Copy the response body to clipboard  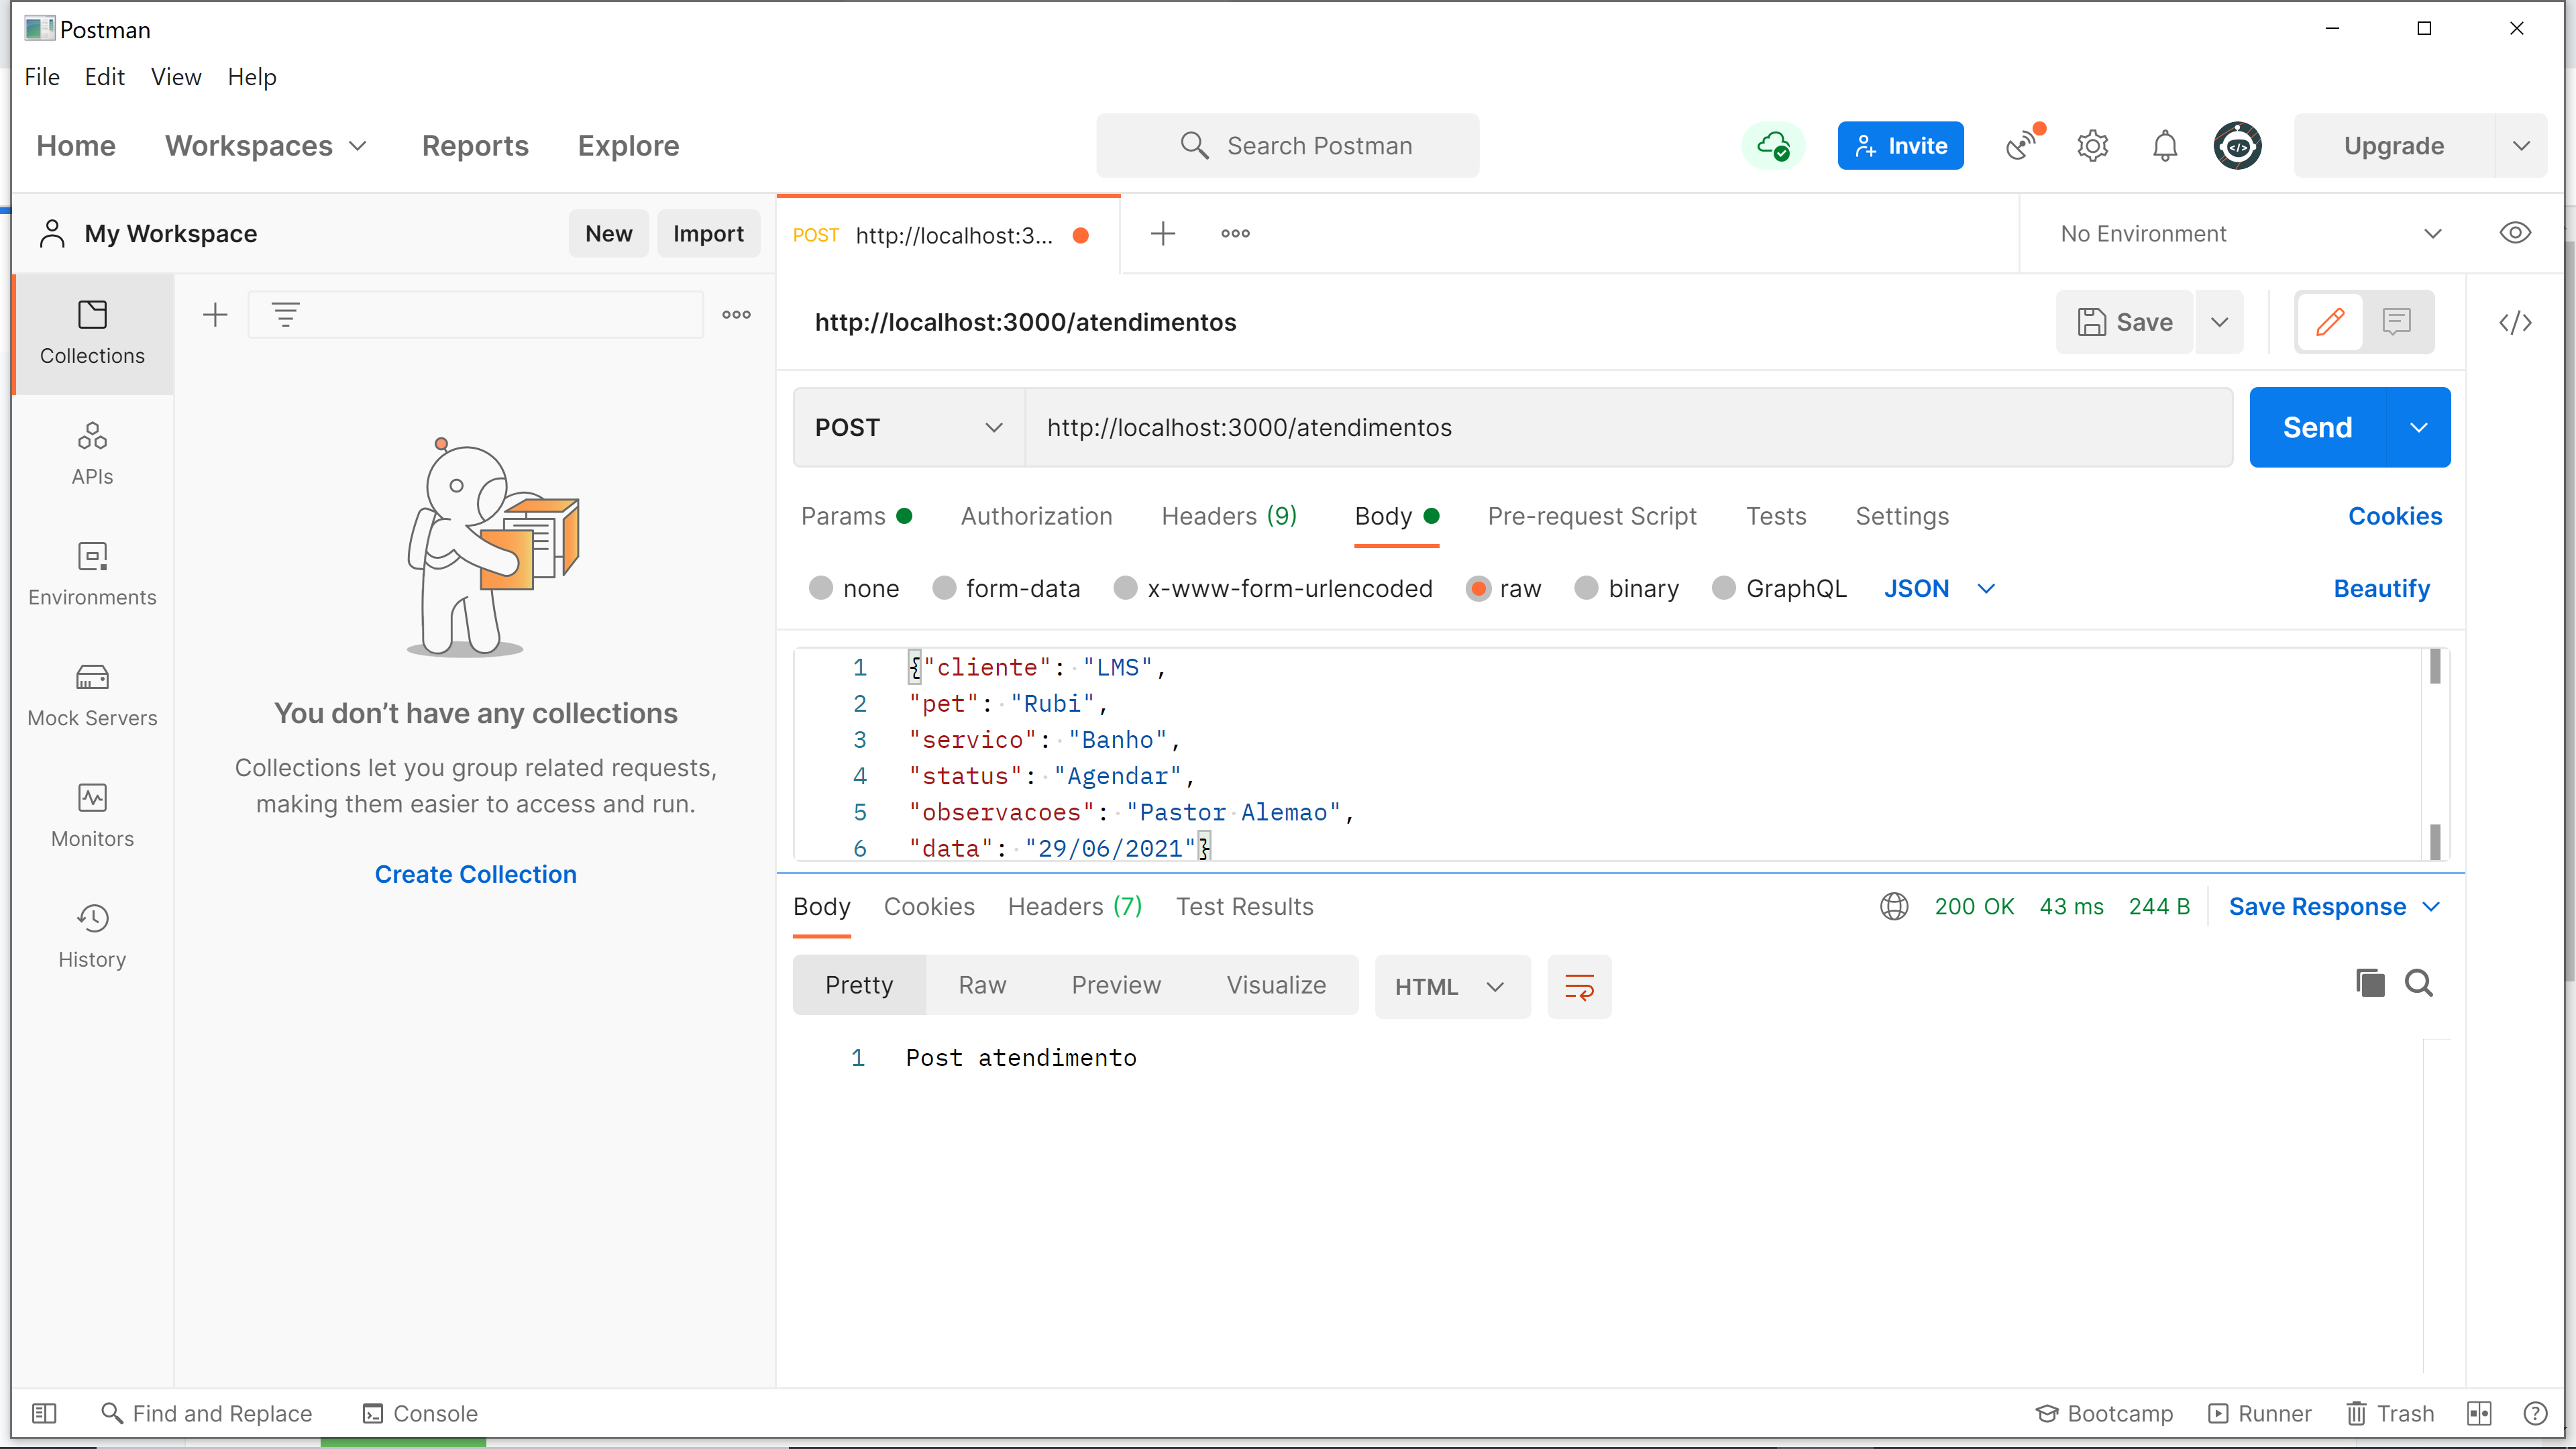click(x=2370, y=984)
